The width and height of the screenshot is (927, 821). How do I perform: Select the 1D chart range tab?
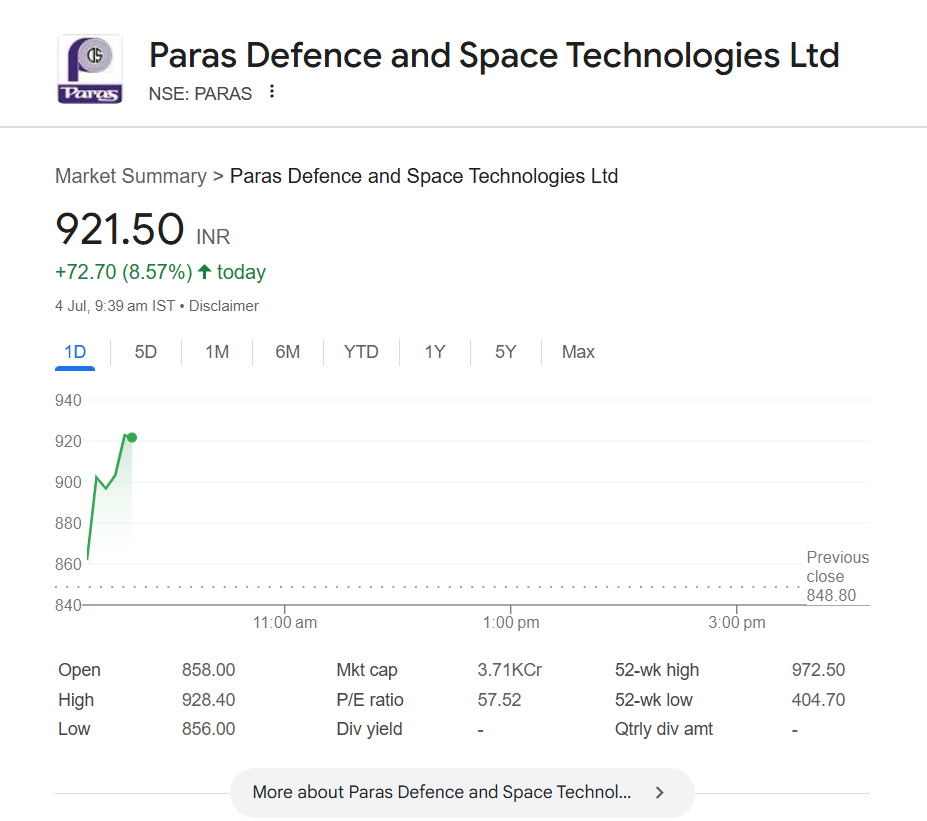[x=75, y=352]
